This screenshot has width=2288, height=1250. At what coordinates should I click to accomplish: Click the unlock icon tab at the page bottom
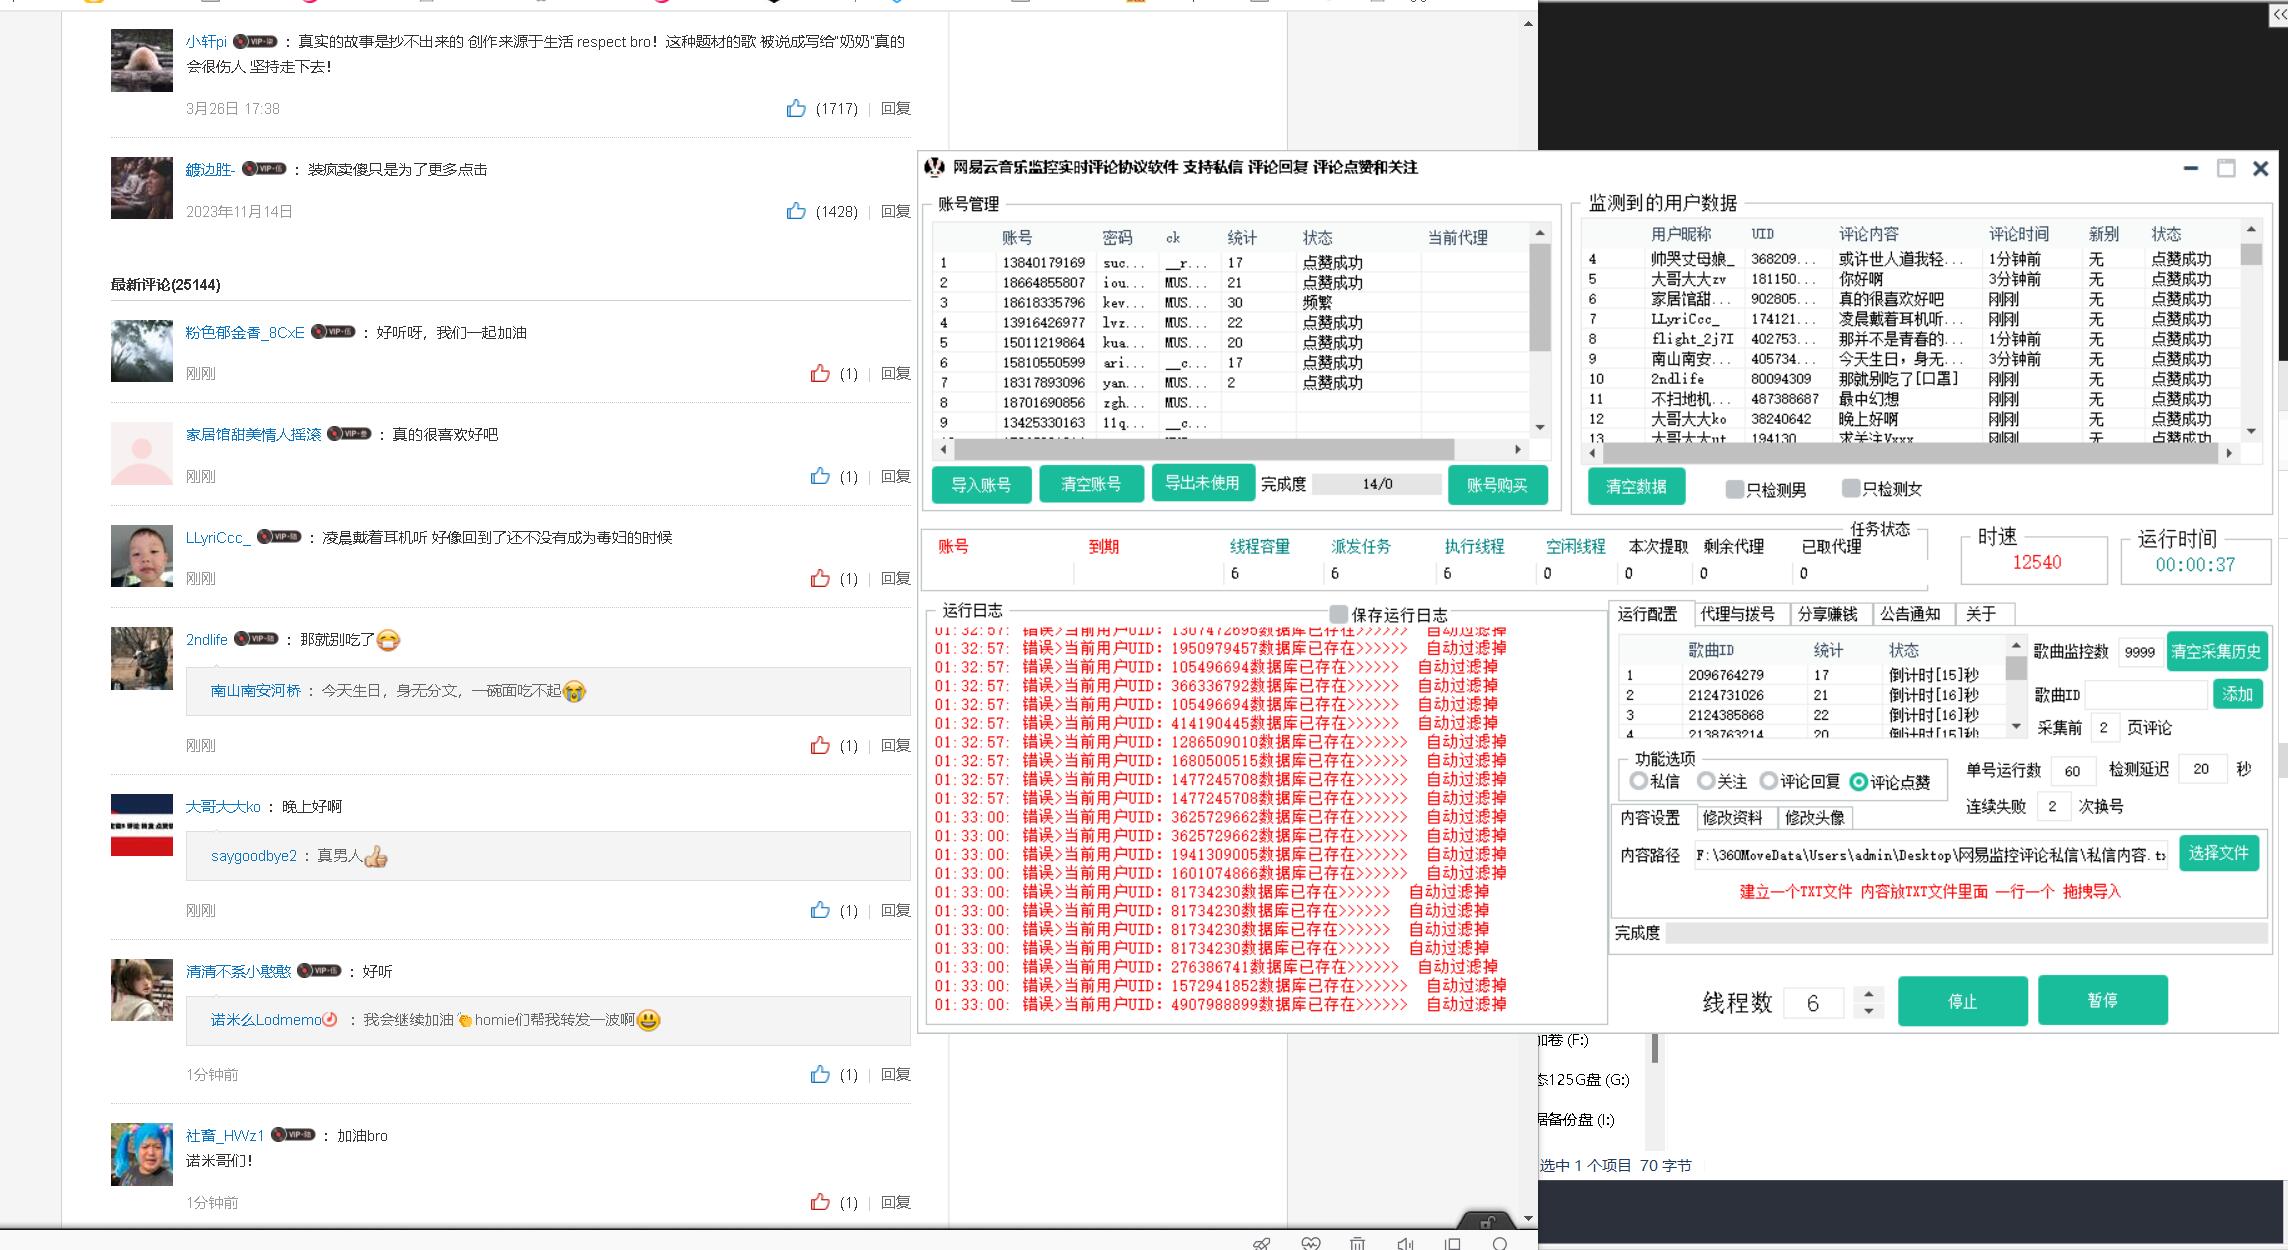[x=1487, y=1221]
